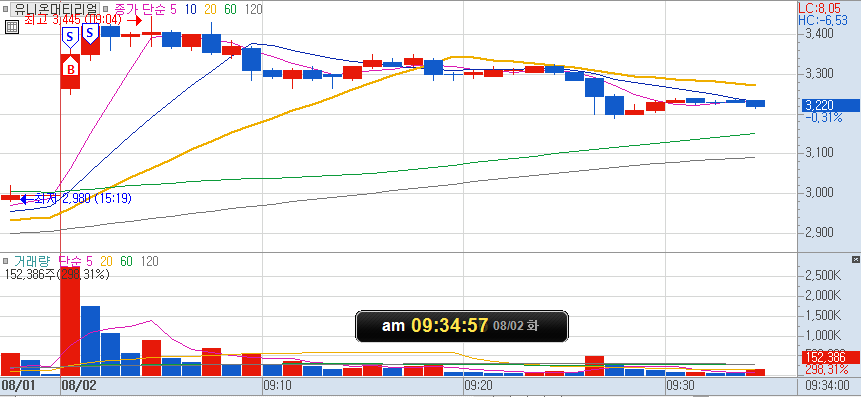Click the 2,500K volume axis label
Viewport: 861px width, 397px height.
coord(822,275)
